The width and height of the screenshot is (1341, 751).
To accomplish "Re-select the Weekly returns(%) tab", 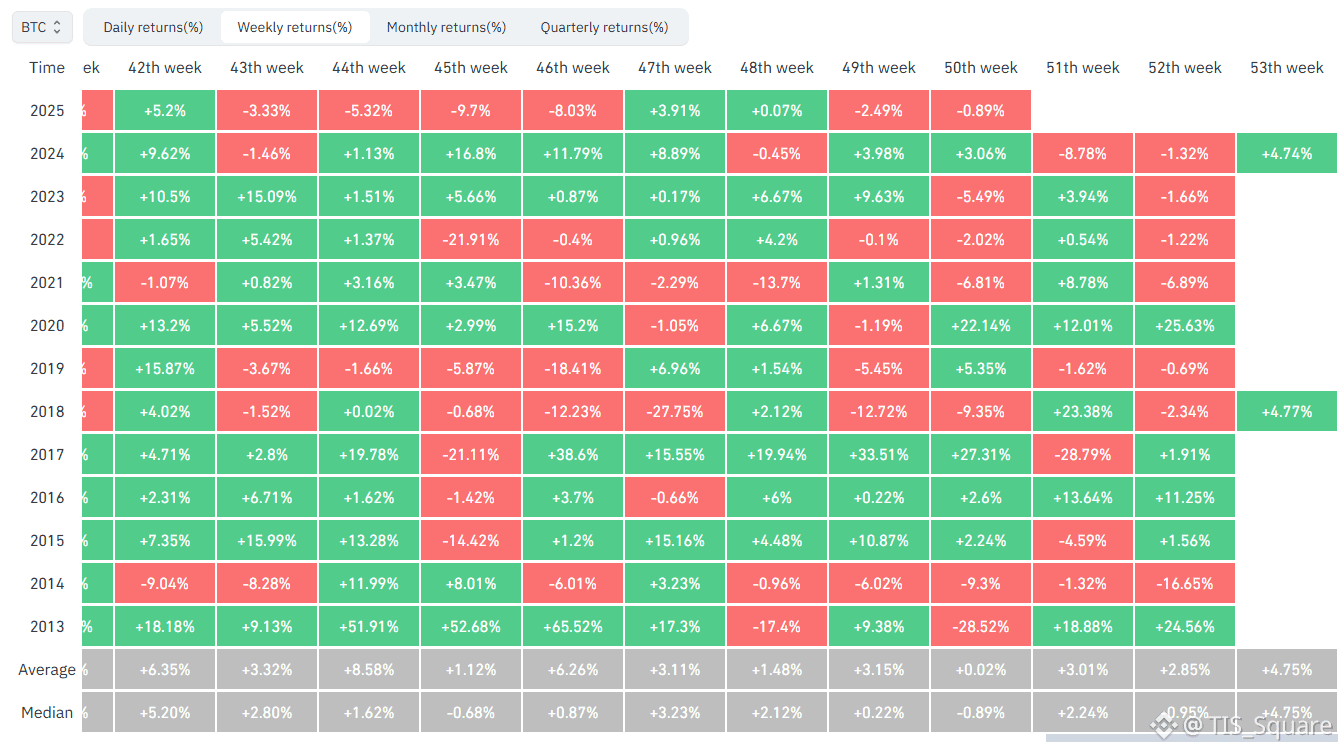I will pyautogui.click(x=295, y=27).
